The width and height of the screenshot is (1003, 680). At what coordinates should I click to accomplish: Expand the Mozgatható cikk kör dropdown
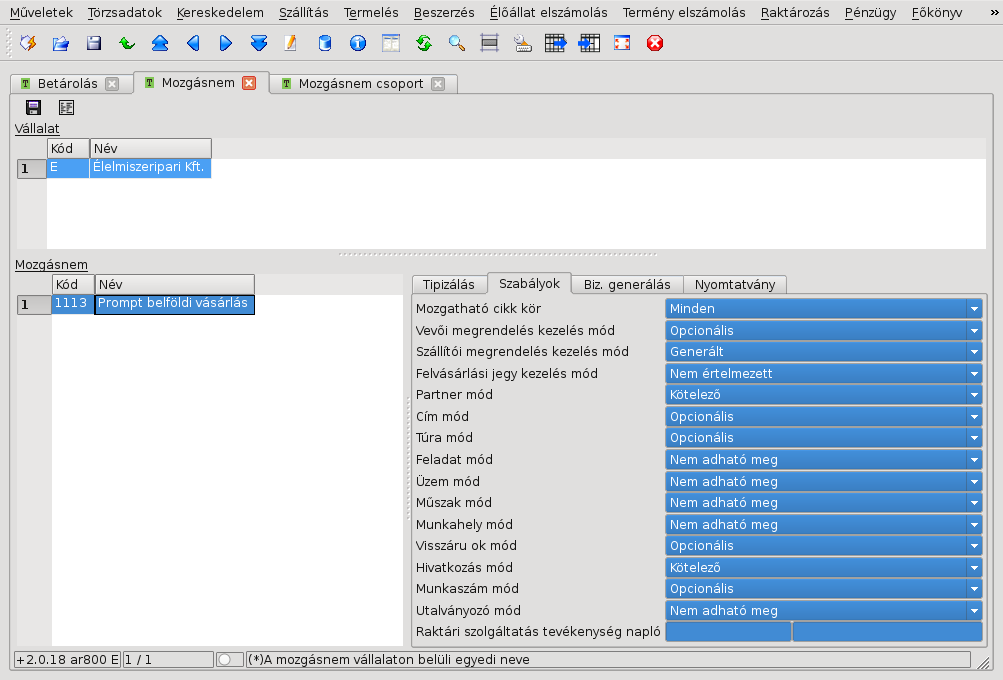824,308
